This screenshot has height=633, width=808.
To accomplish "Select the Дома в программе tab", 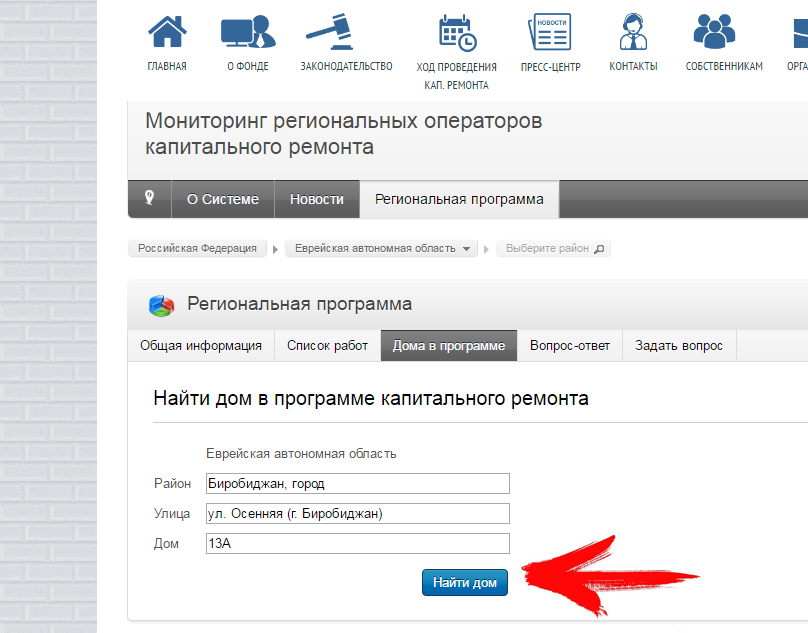I will click(x=449, y=345).
